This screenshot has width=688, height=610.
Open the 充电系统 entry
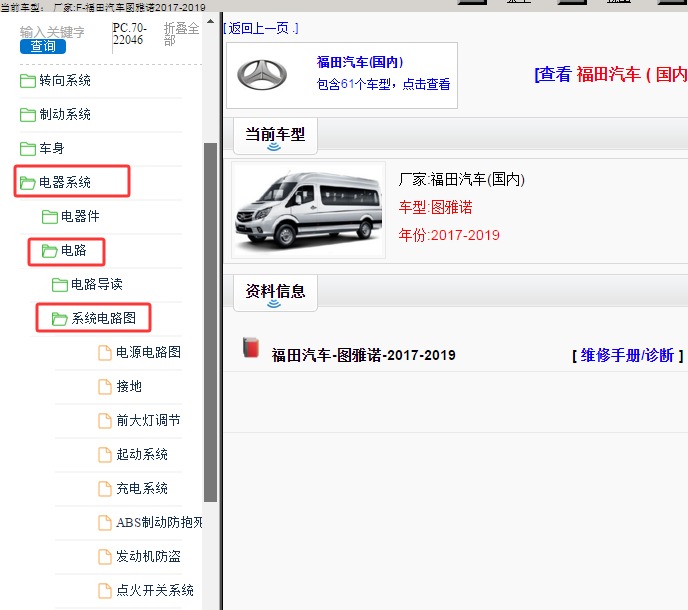point(142,488)
